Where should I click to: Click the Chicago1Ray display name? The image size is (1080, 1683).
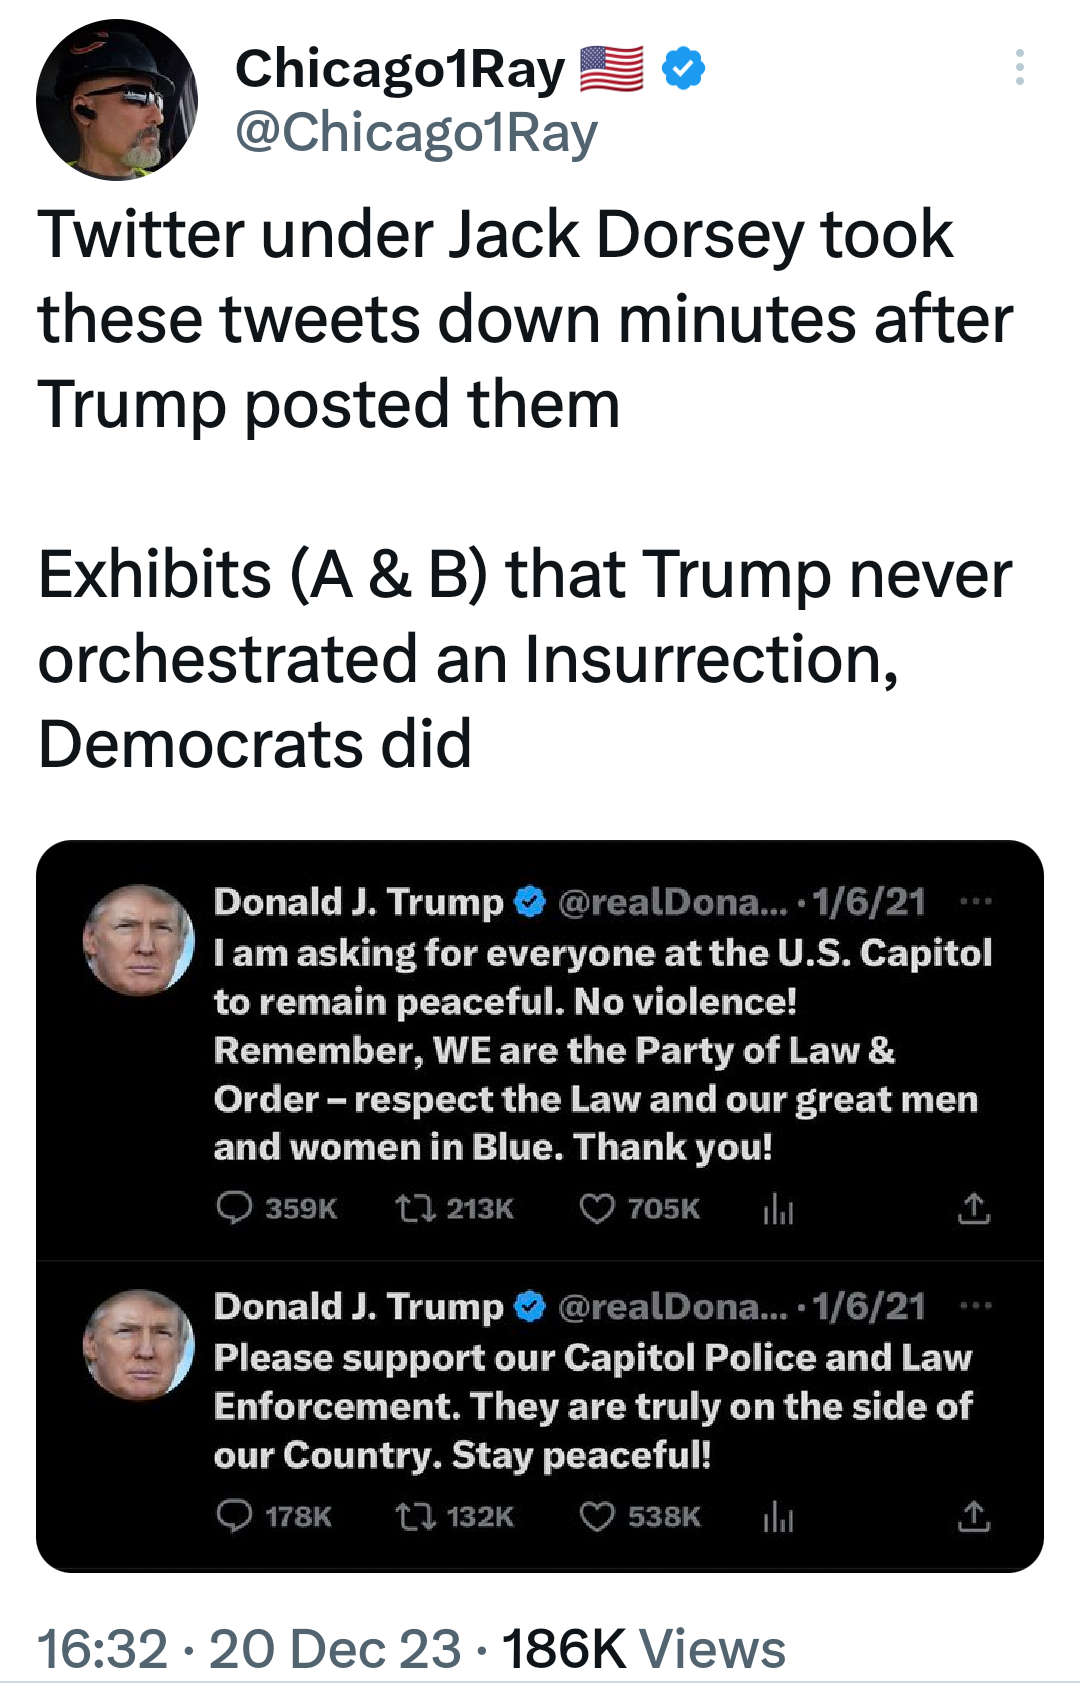tap(400, 69)
